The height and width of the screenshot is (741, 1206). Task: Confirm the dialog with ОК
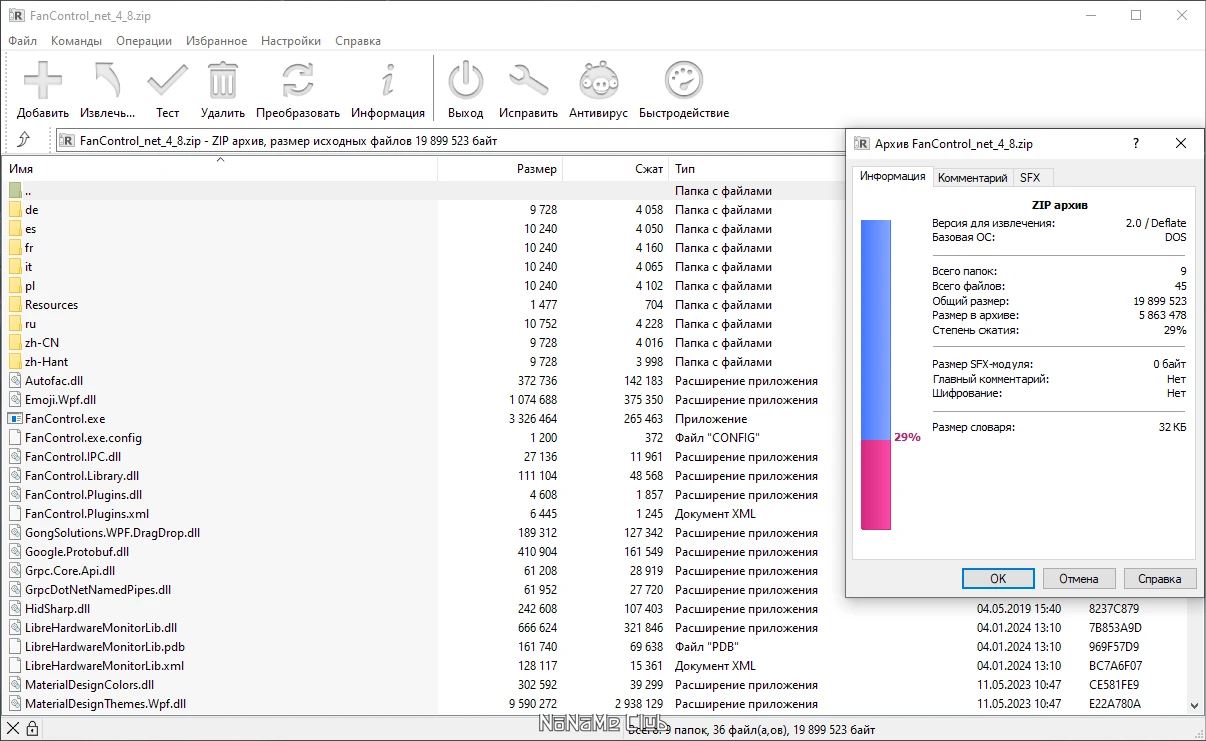click(996, 578)
